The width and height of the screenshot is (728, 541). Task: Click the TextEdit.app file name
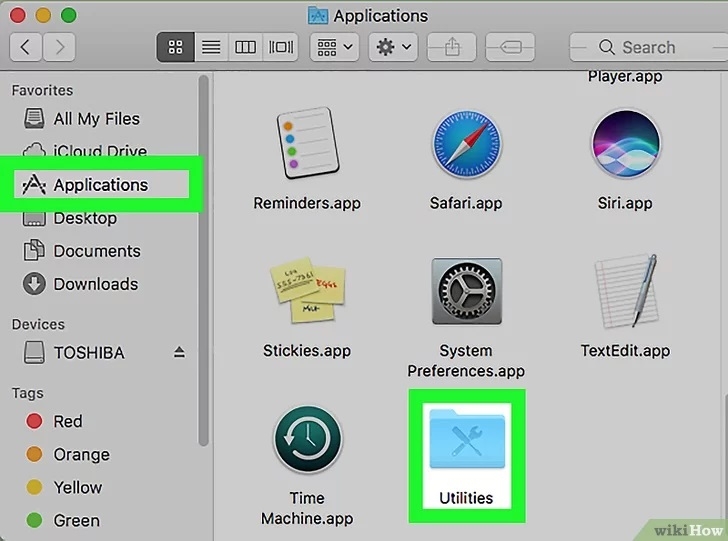point(625,351)
